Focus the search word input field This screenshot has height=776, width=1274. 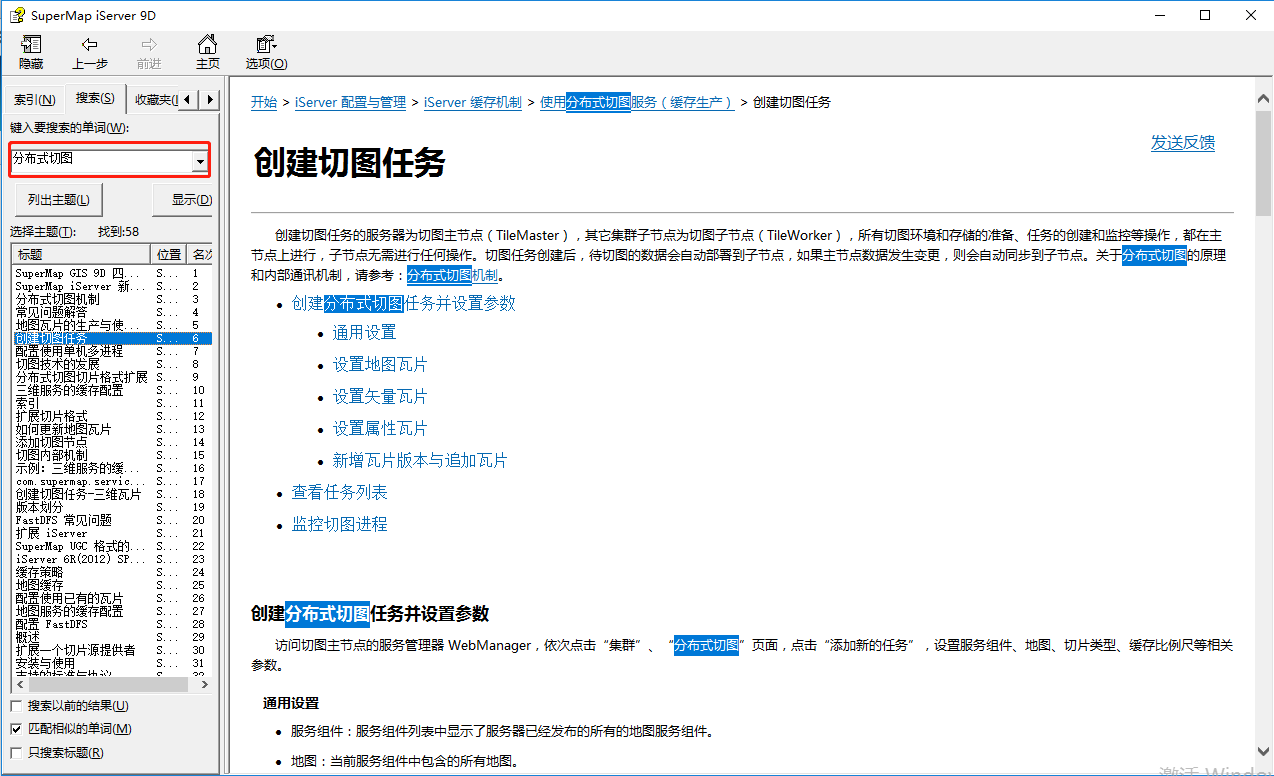[102, 159]
